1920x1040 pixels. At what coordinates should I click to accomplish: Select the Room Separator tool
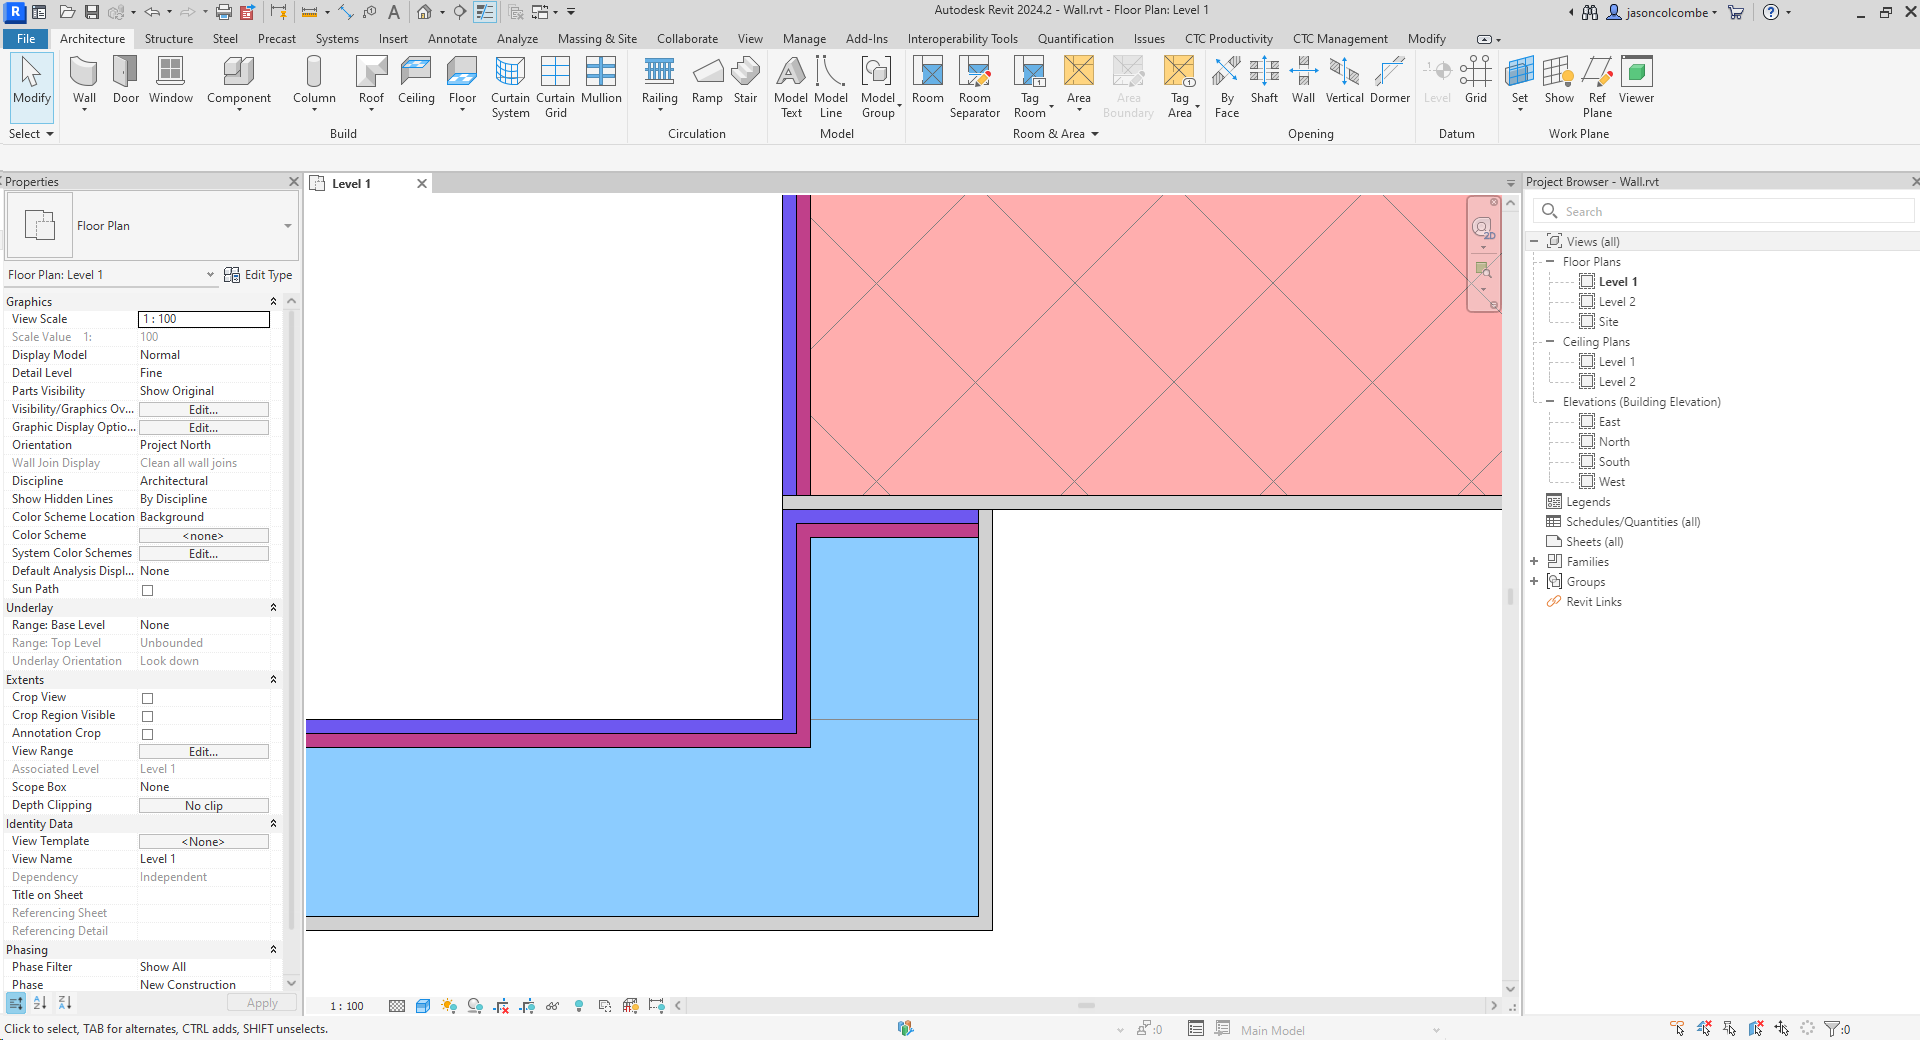tap(975, 87)
